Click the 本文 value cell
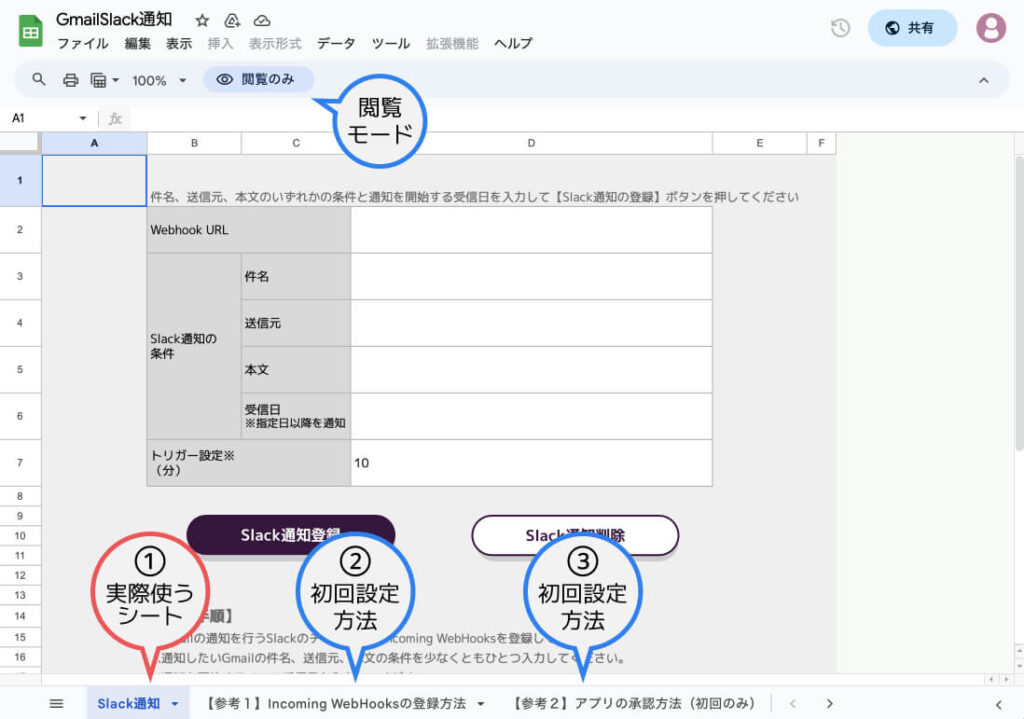This screenshot has width=1024, height=719. click(x=532, y=370)
